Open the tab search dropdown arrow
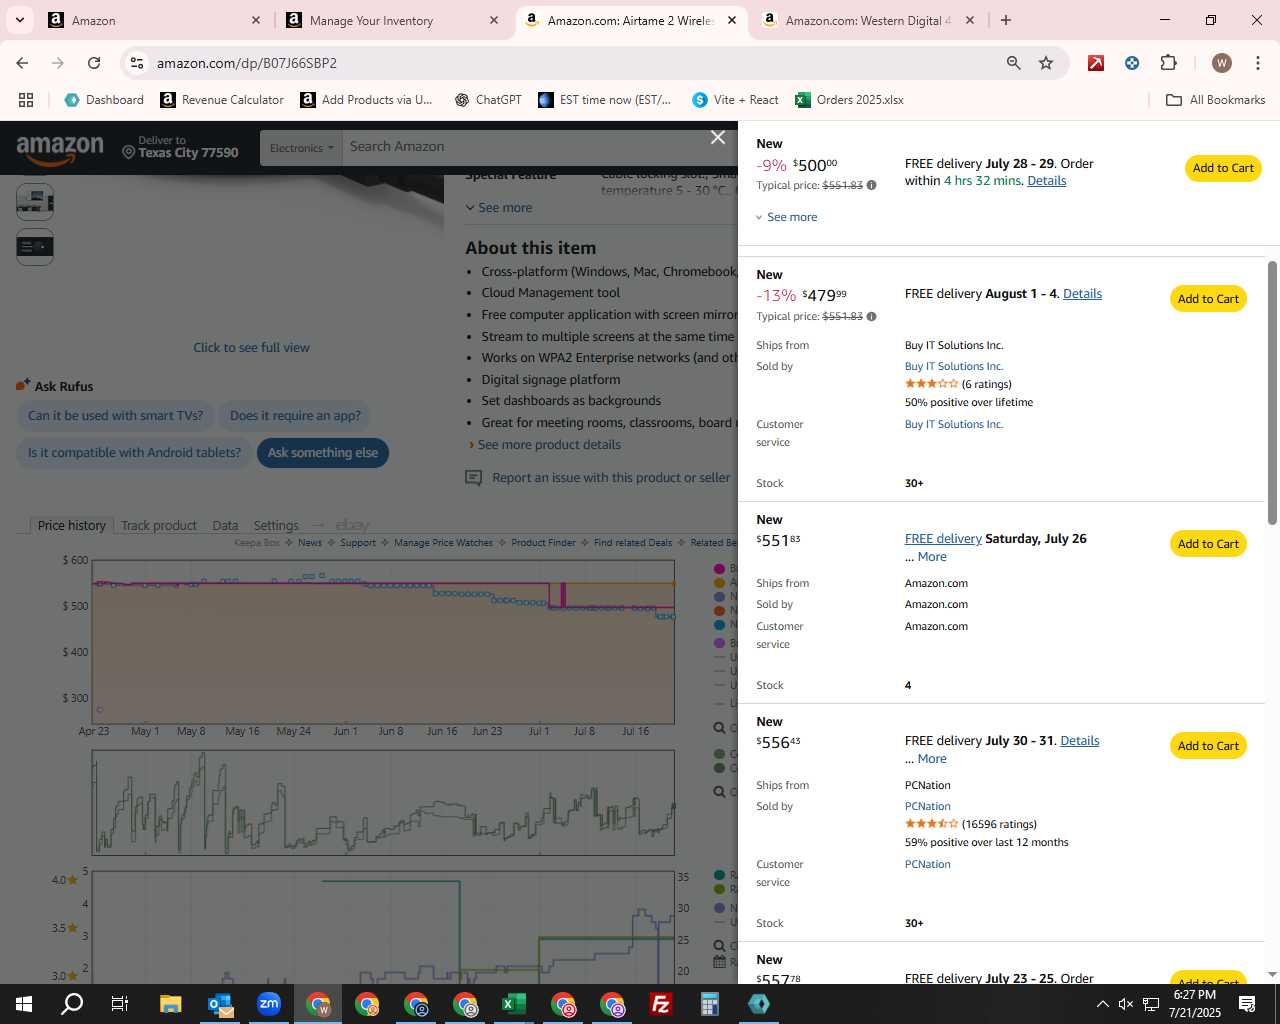Image resolution: width=1280 pixels, height=1024 pixels. pos(19,20)
